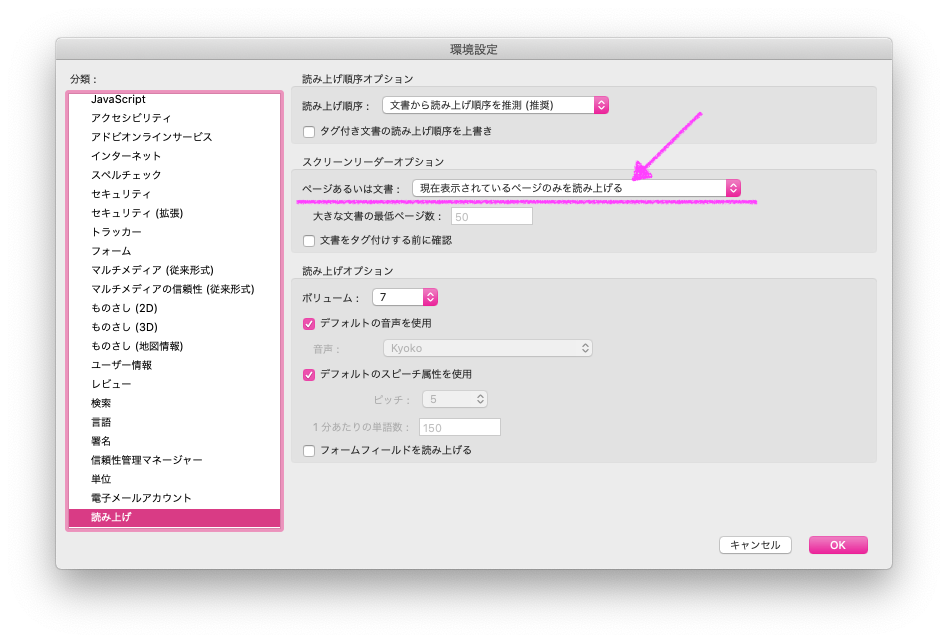Click the キャンセル button
This screenshot has height=643, width=948.
click(x=755, y=545)
